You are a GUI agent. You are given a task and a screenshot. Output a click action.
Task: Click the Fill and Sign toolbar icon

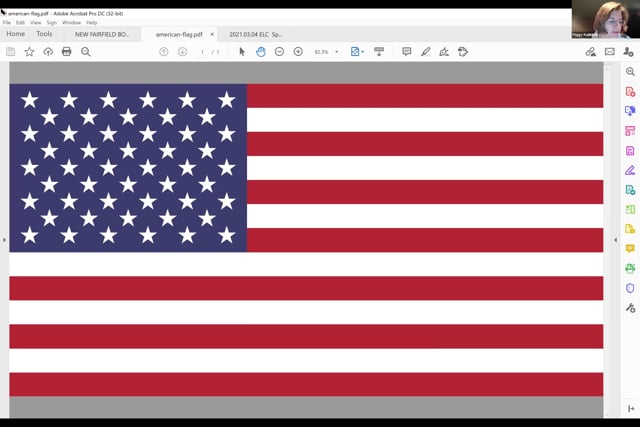(x=591, y=52)
